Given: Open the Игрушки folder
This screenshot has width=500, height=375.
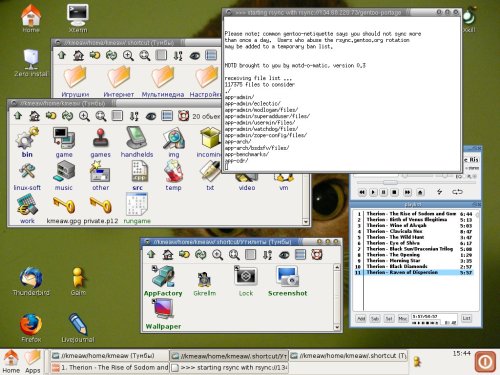Looking at the screenshot, I should (x=75, y=81).
